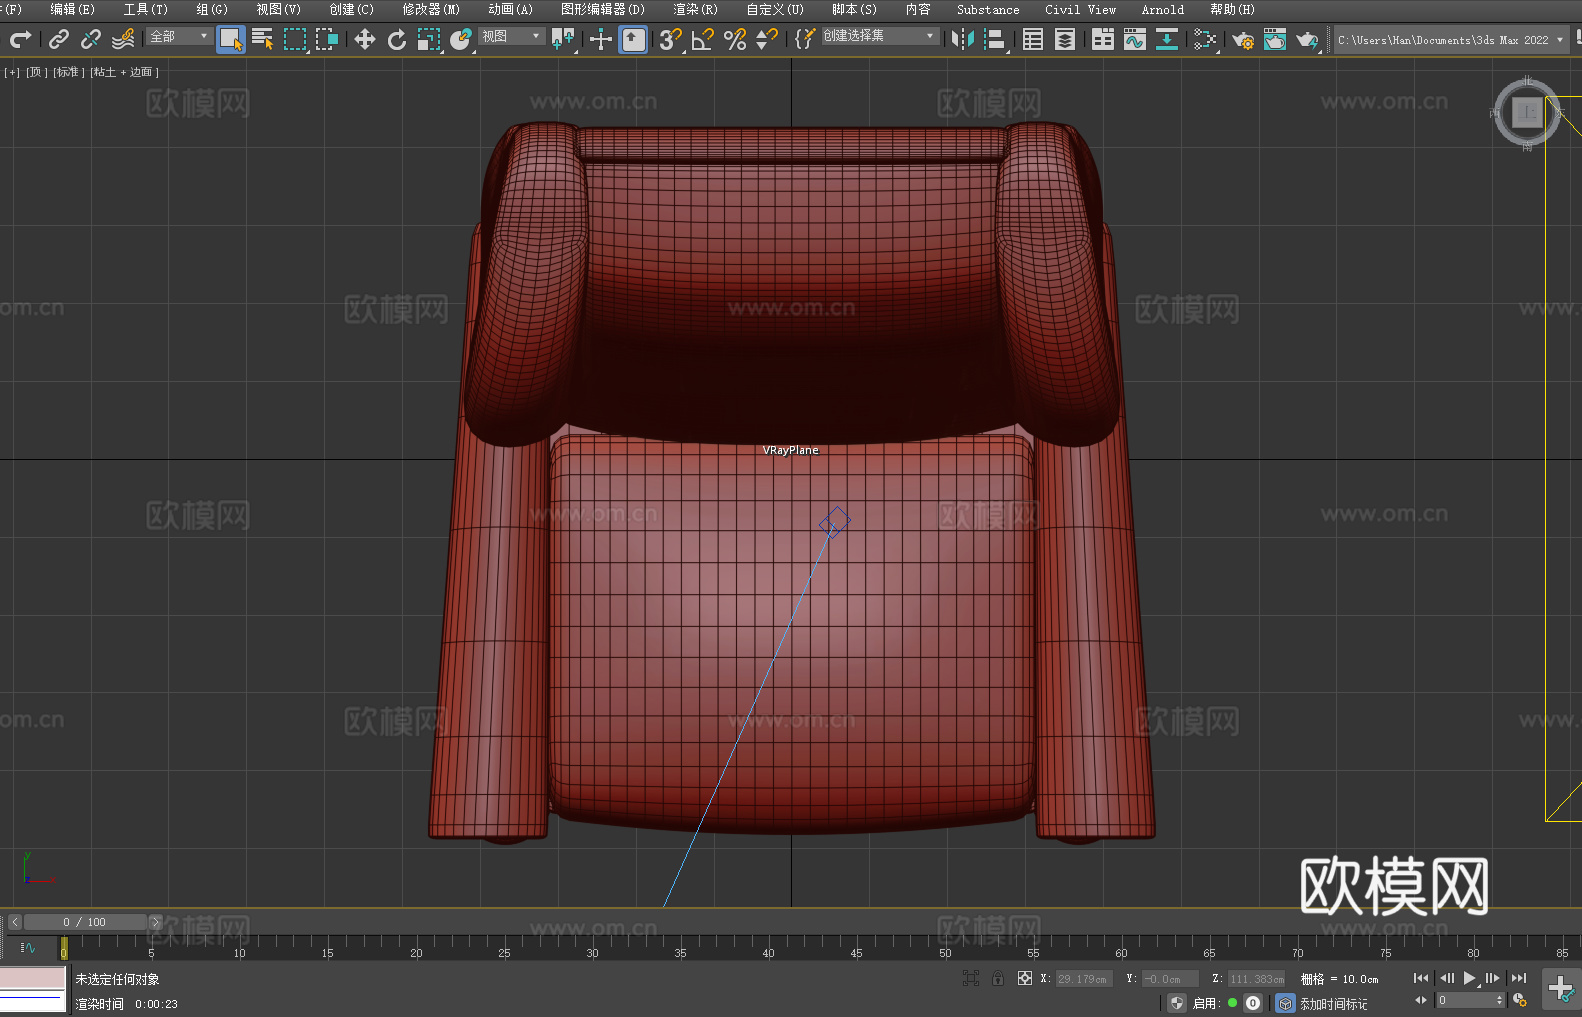
Task: Toggle the Percent Snap button
Action: [735, 39]
